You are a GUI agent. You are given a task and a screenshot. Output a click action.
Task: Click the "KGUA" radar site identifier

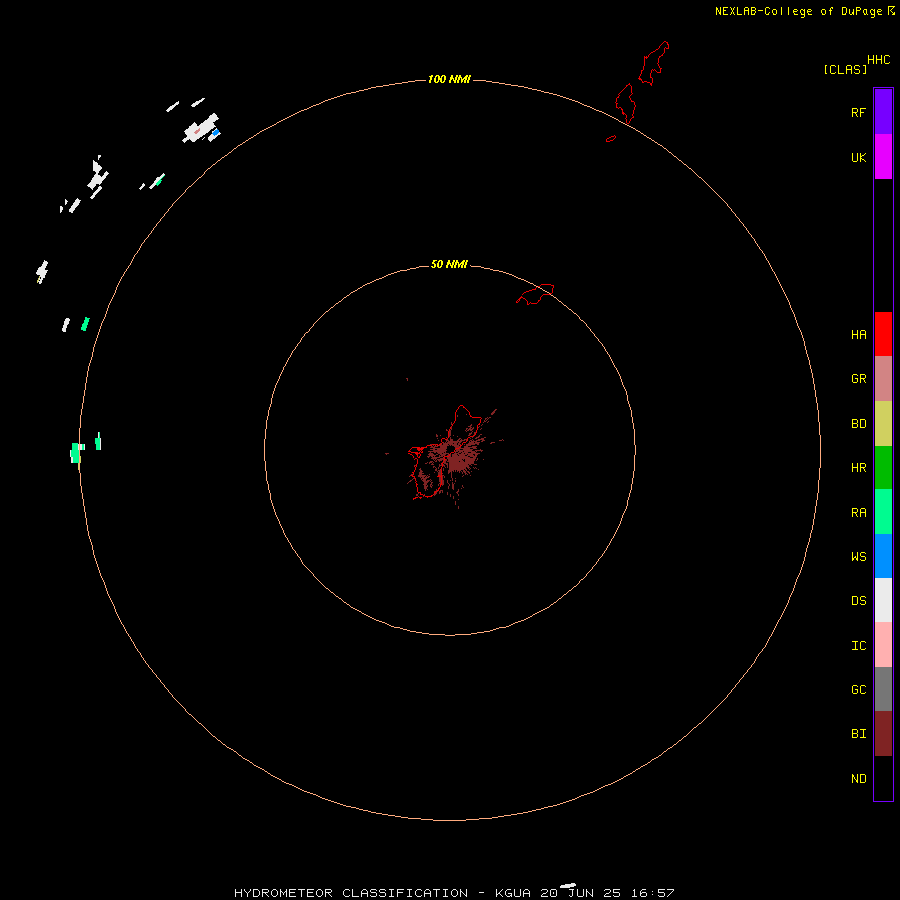(514, 893)
